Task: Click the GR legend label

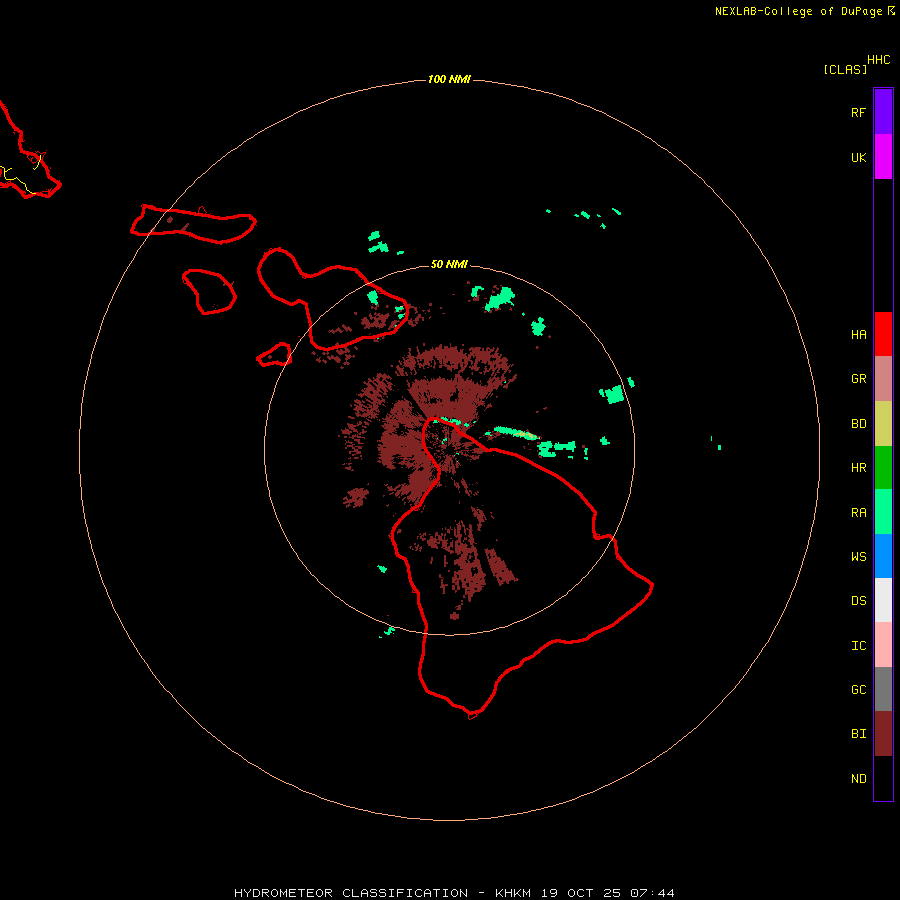Action: click(858, 379)
